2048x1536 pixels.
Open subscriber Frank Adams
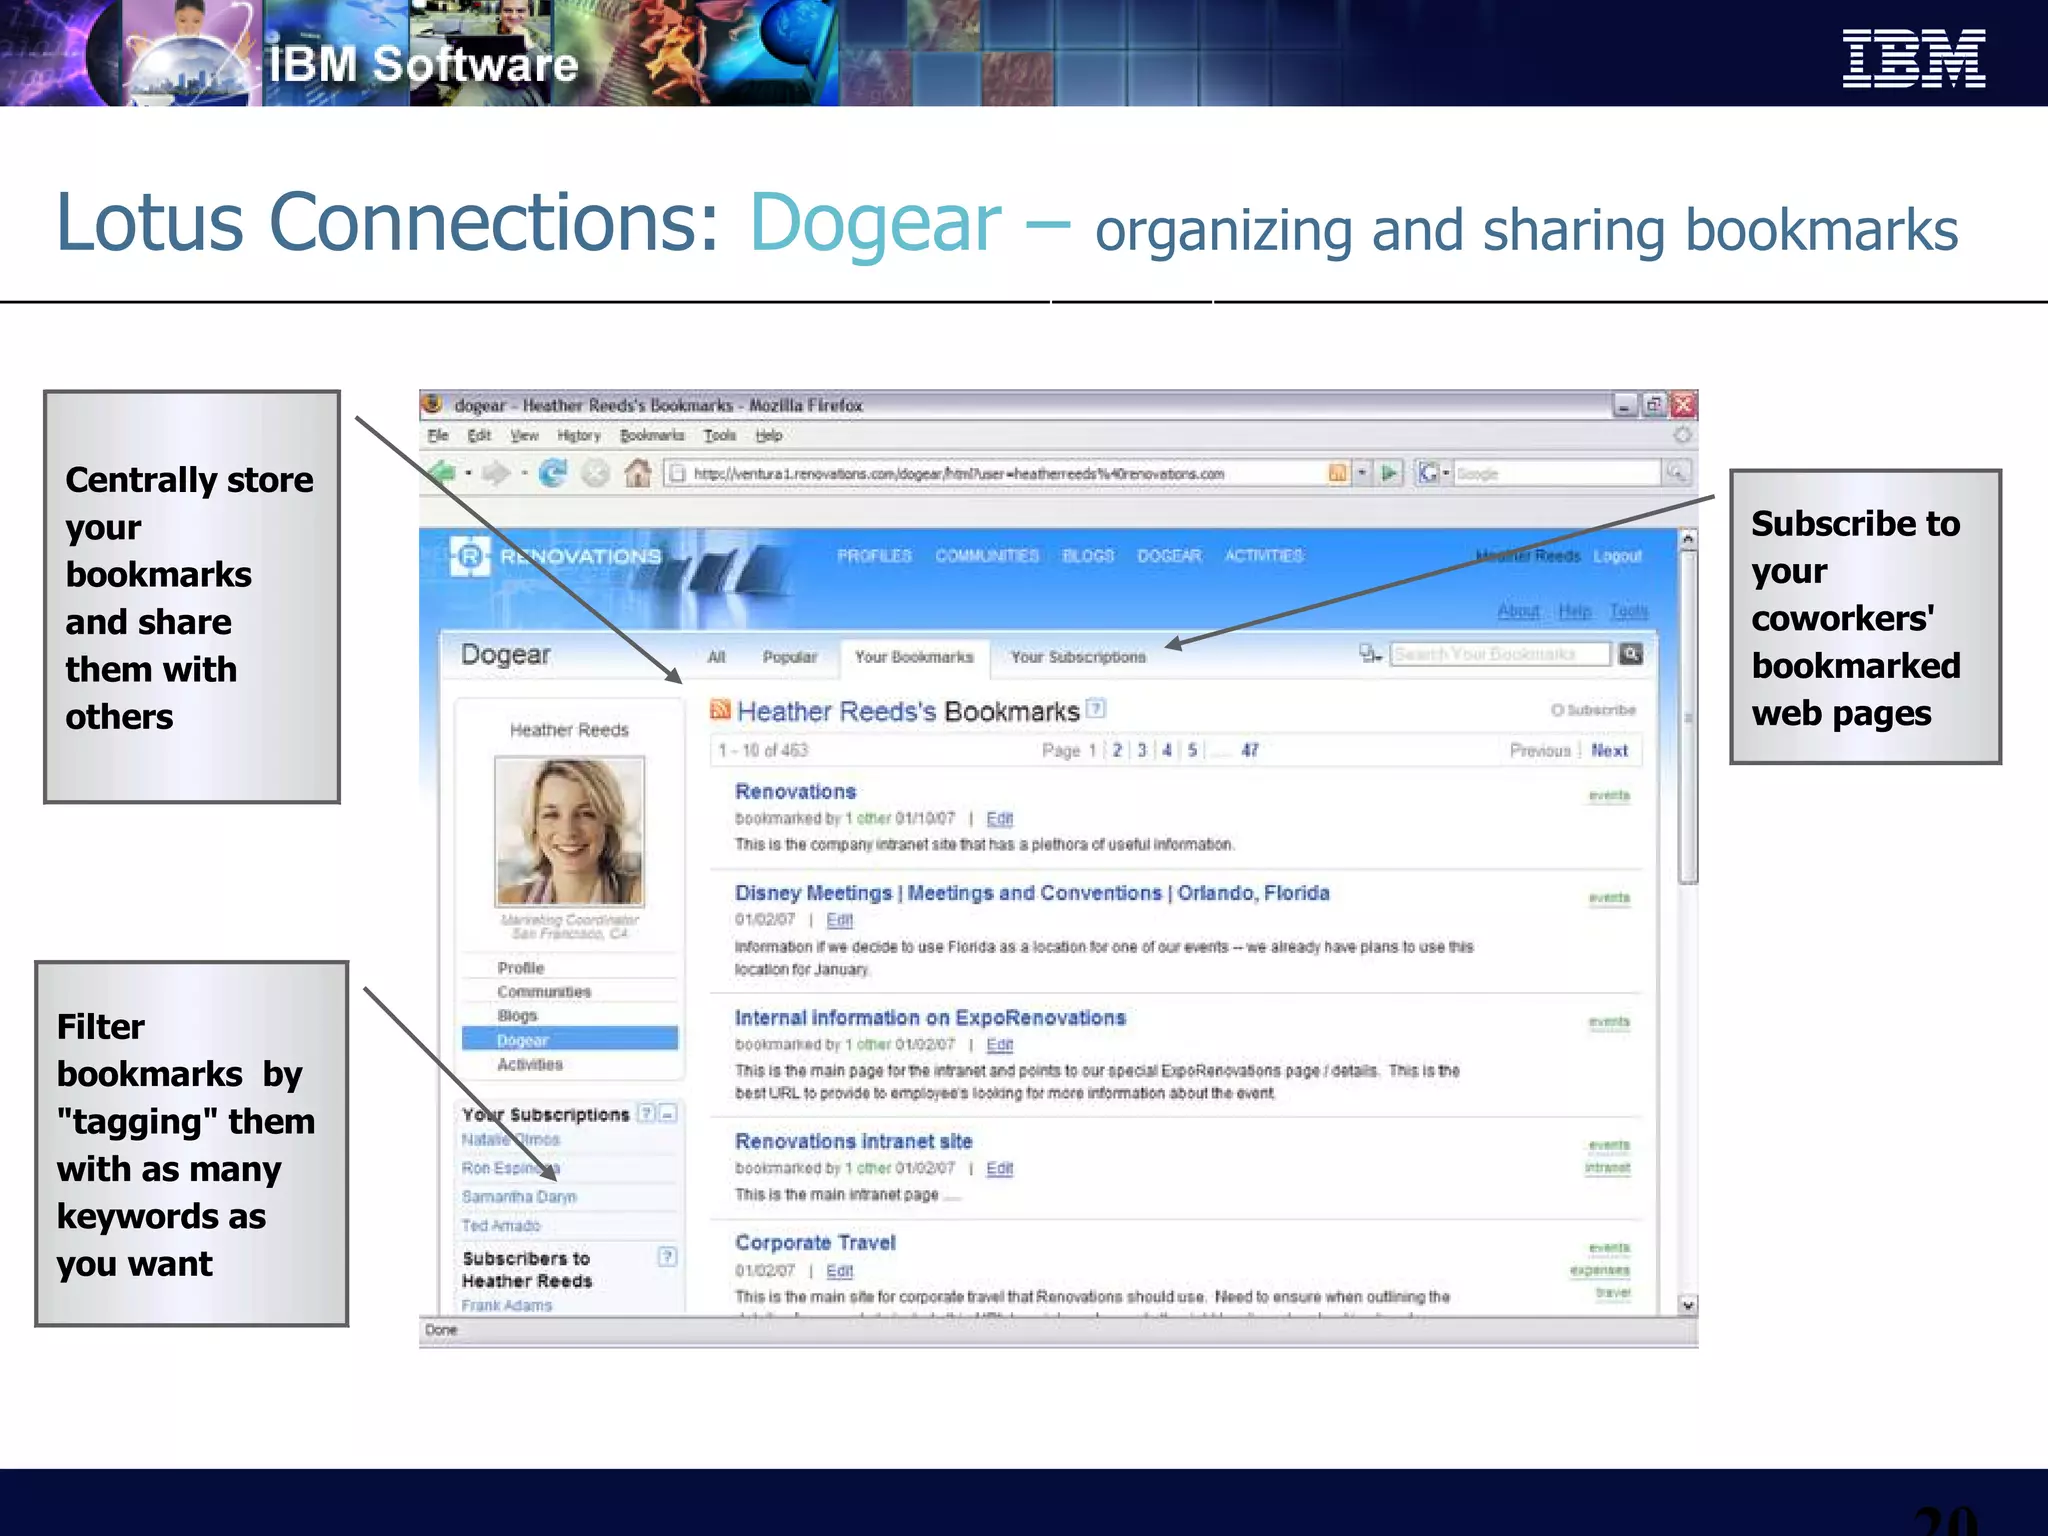click(507, 1305)
